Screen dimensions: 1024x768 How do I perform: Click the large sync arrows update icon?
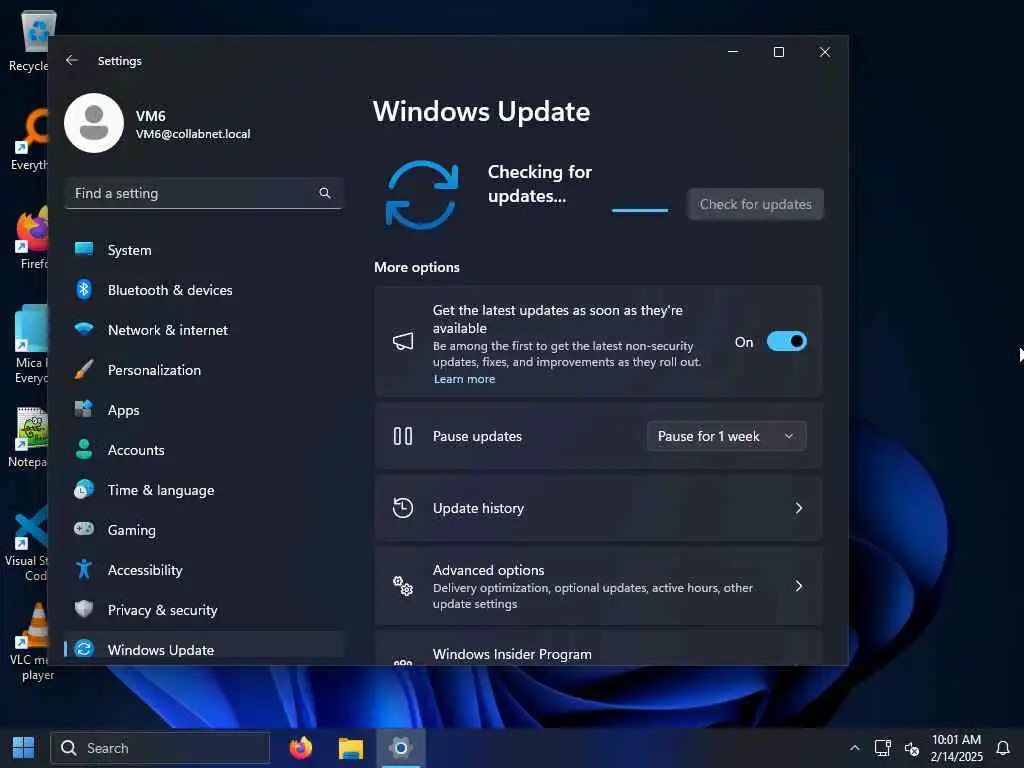(x=422, y=195)
